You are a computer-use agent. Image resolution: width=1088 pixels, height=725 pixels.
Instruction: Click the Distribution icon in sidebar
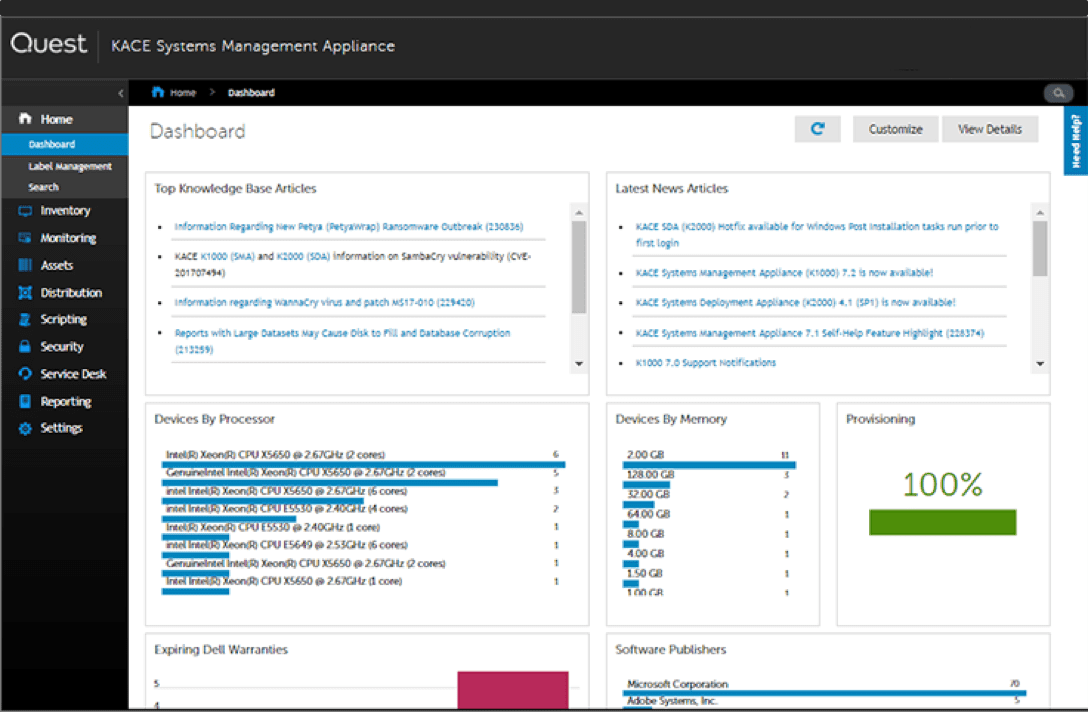(x=25, y=293)
